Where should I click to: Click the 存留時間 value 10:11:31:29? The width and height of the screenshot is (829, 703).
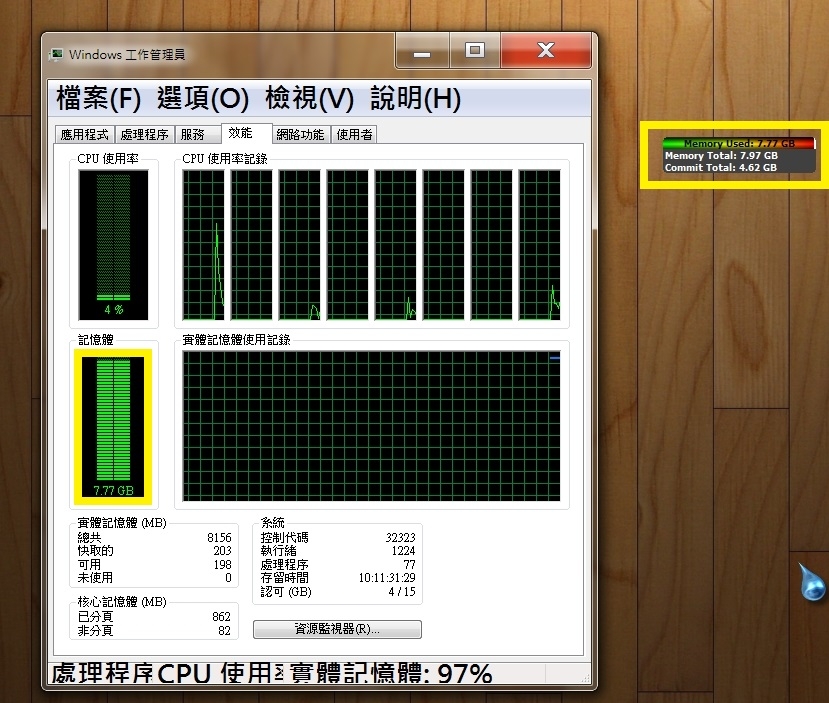[387, 578]
